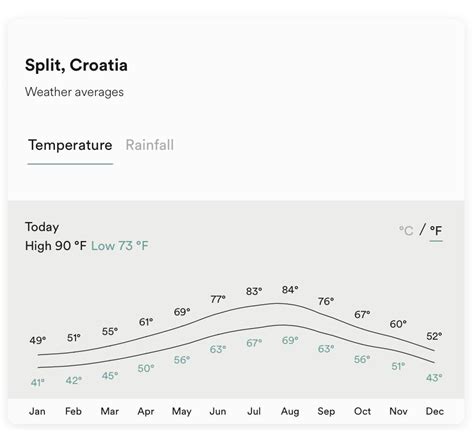Click the Jan month label
This screenshot has height=432, width=474.
(x=37, y=411)
